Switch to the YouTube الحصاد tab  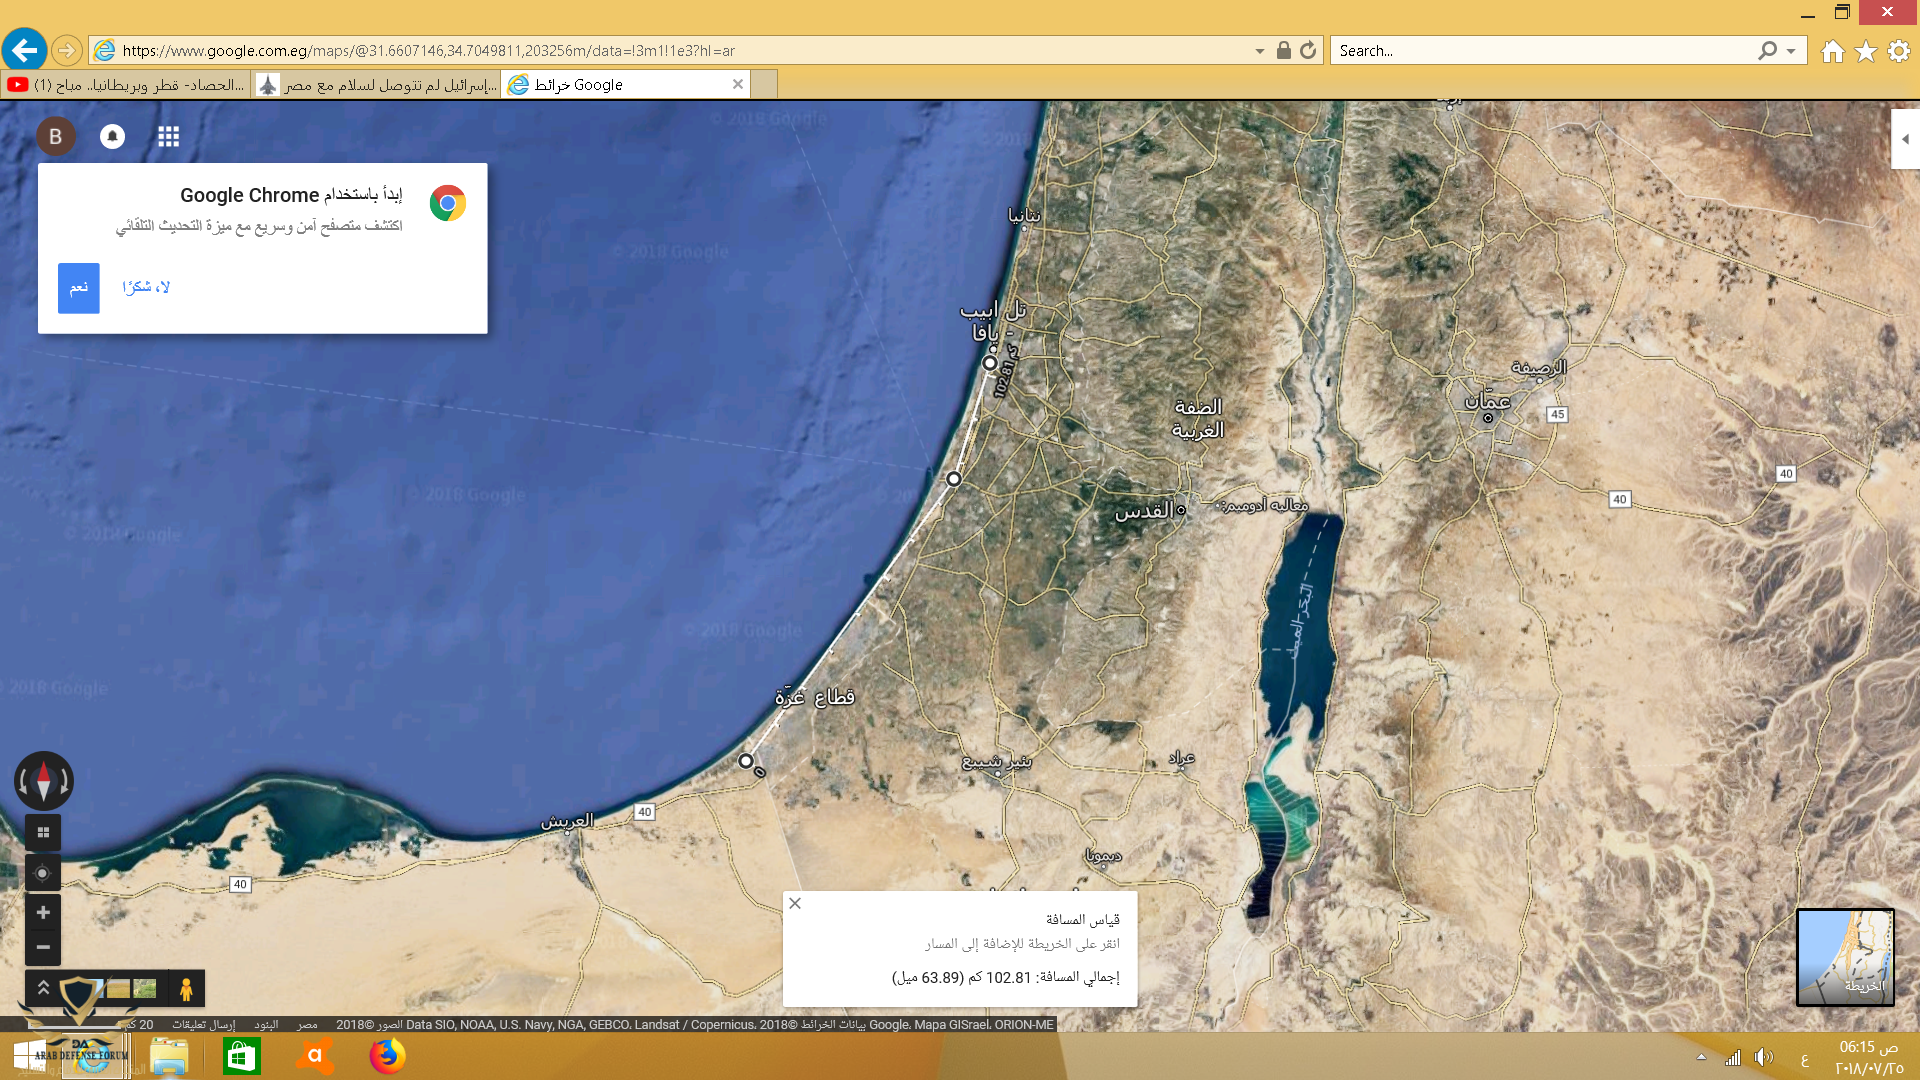coord(125,85)
